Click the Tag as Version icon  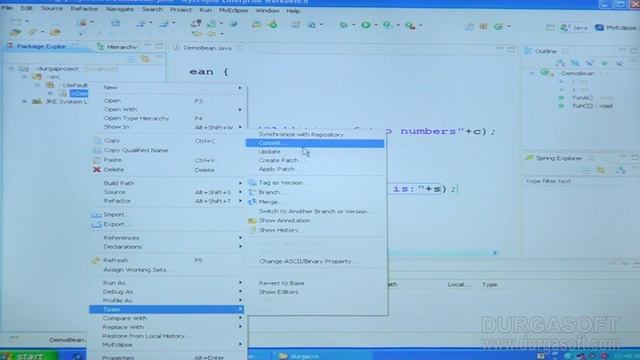coord(252,182)
